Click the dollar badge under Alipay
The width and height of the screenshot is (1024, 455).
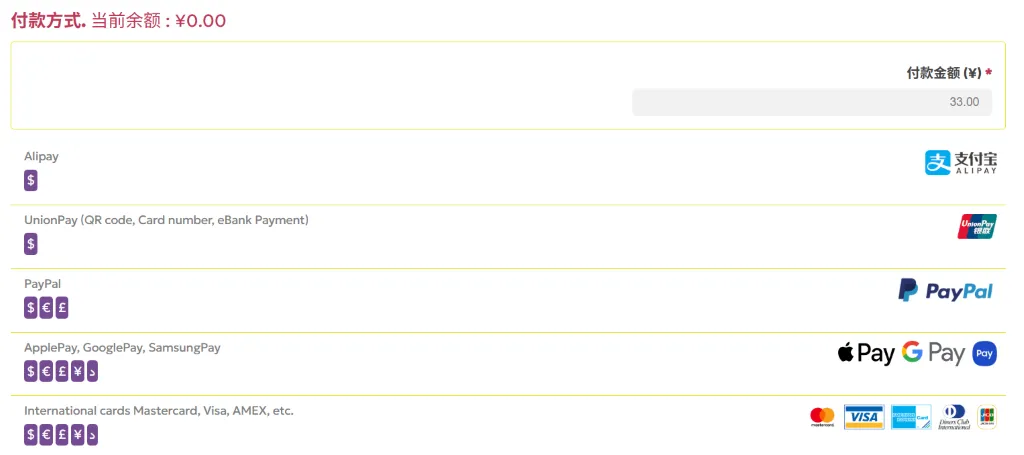[31, 181]
